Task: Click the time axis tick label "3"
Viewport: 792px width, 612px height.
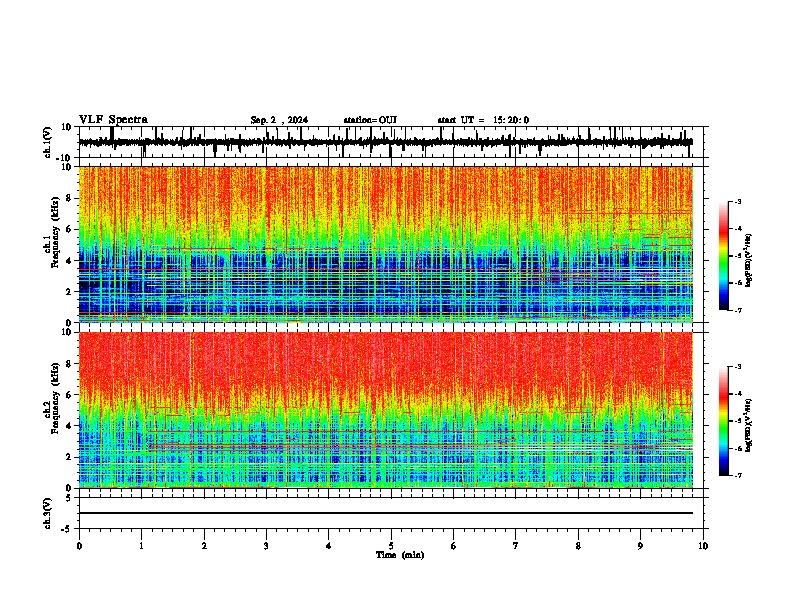Action: point(266,546)
